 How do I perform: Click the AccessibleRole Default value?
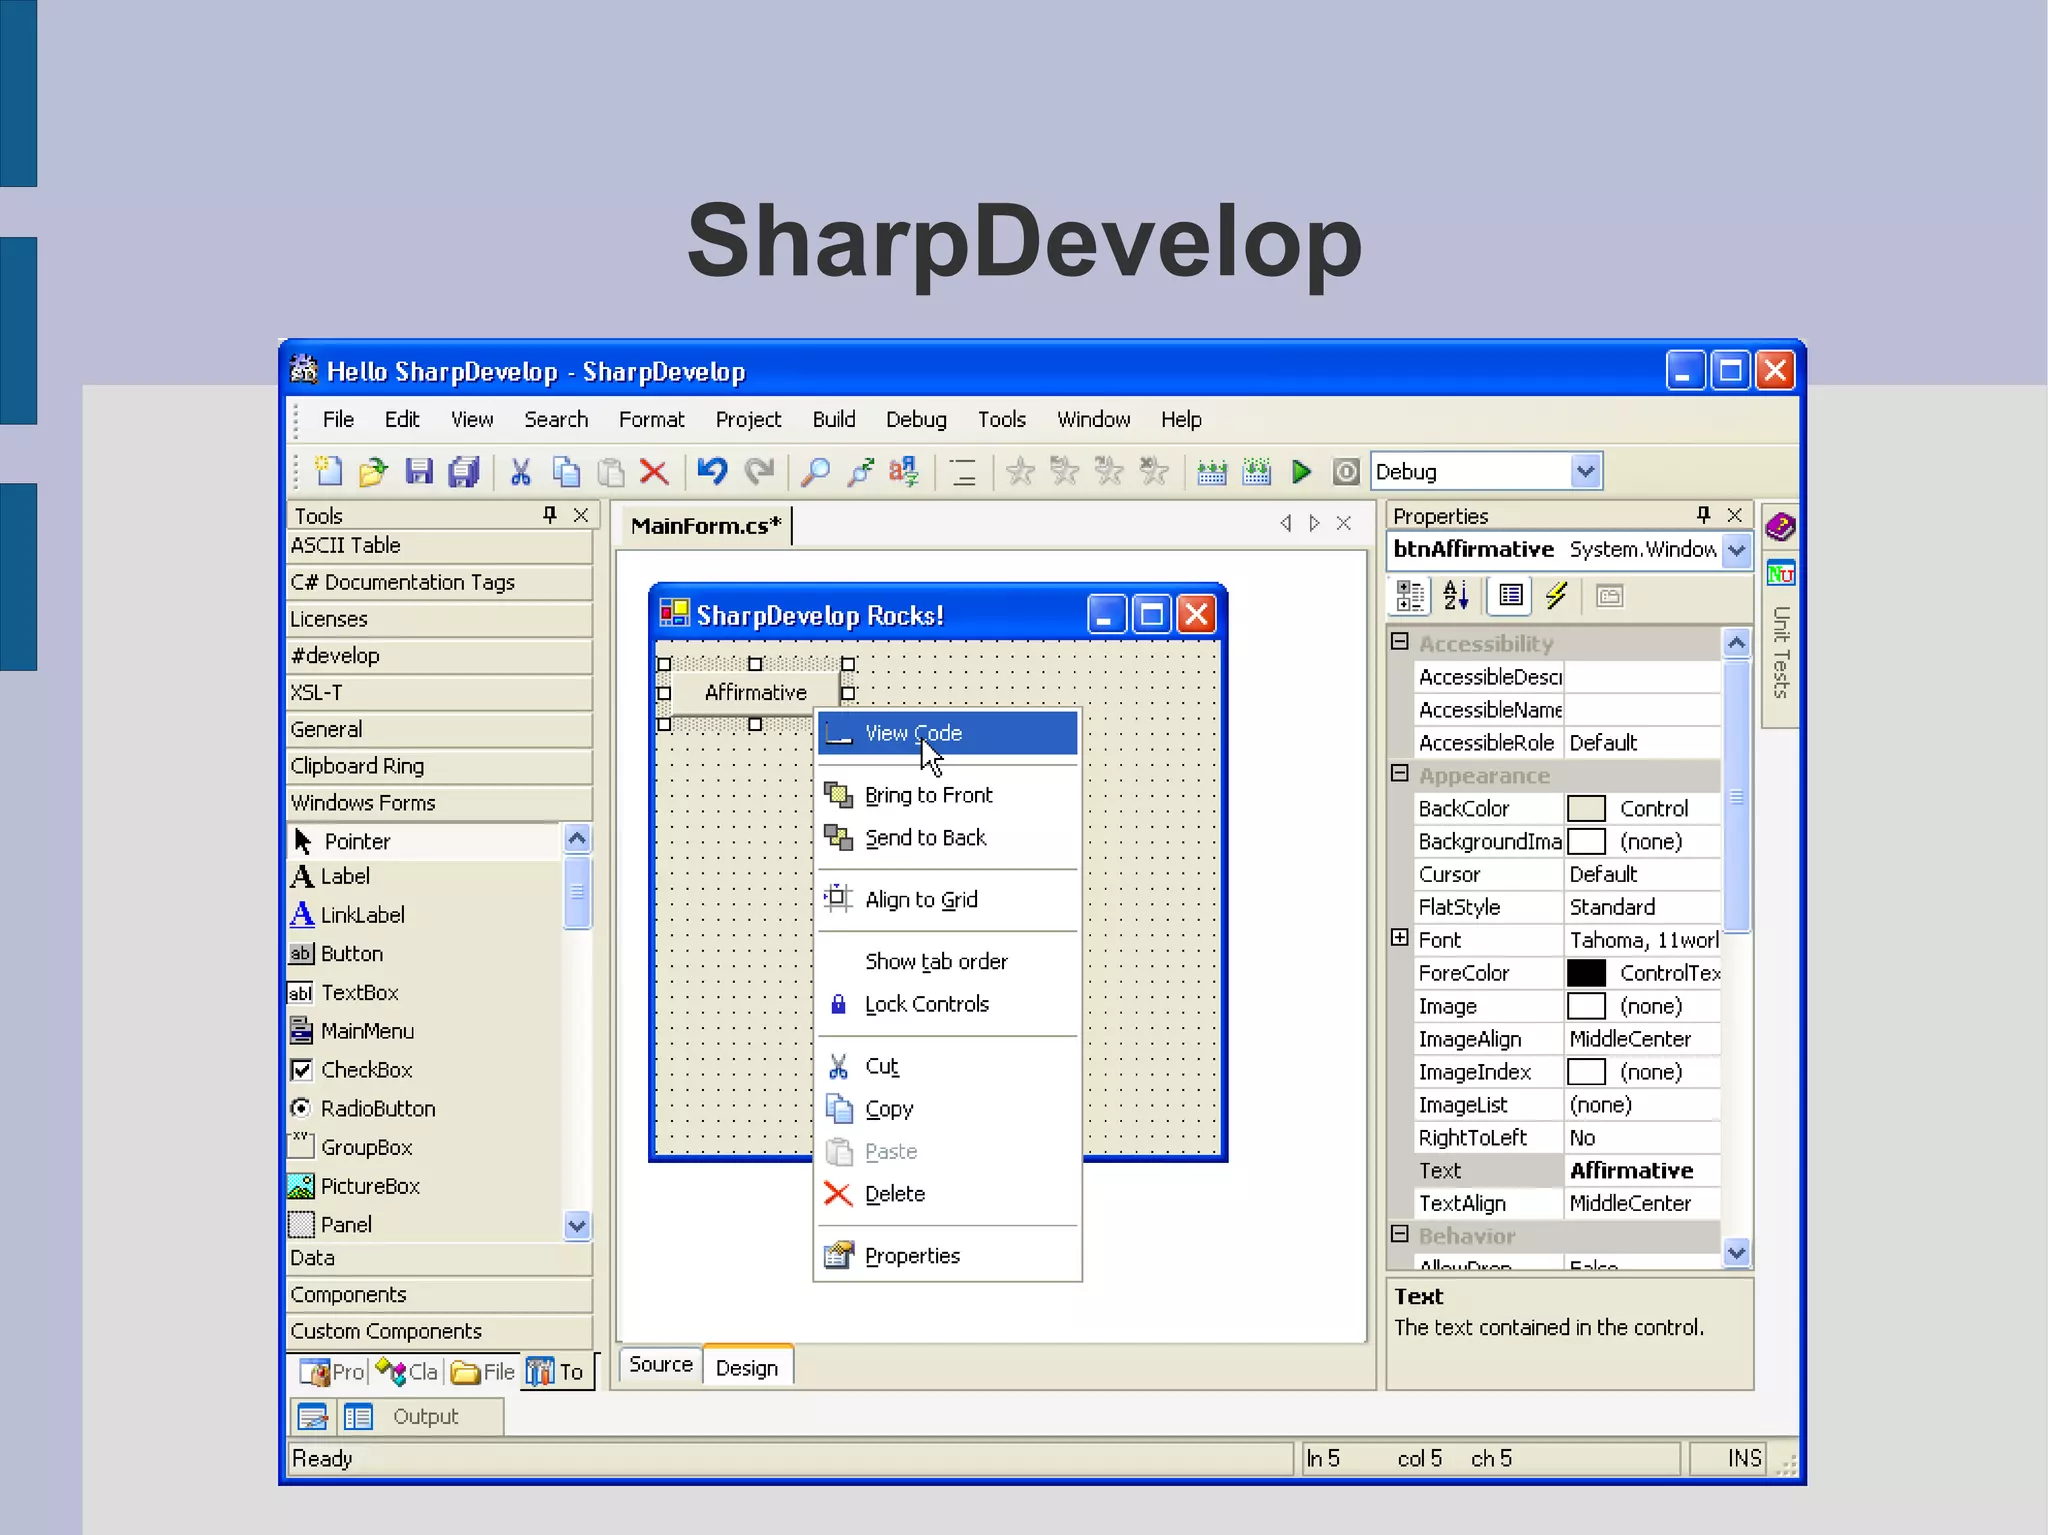(1642, 743)
